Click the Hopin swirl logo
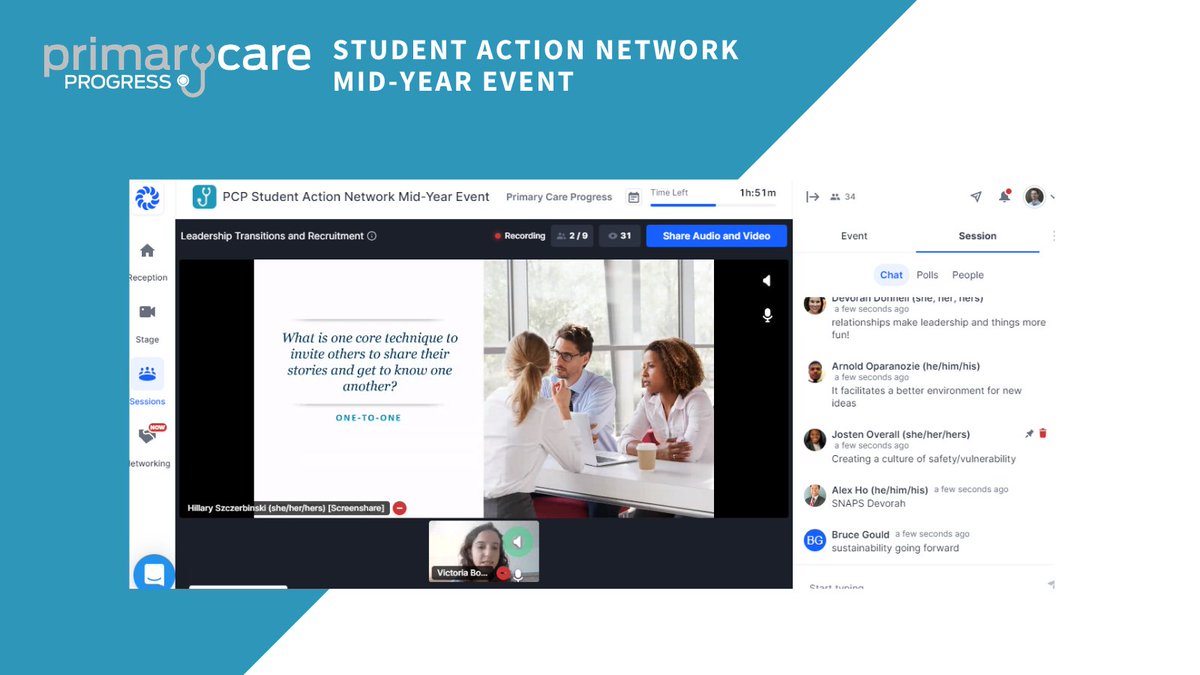The image size is (1200, 675). click(x=147, y=198)
